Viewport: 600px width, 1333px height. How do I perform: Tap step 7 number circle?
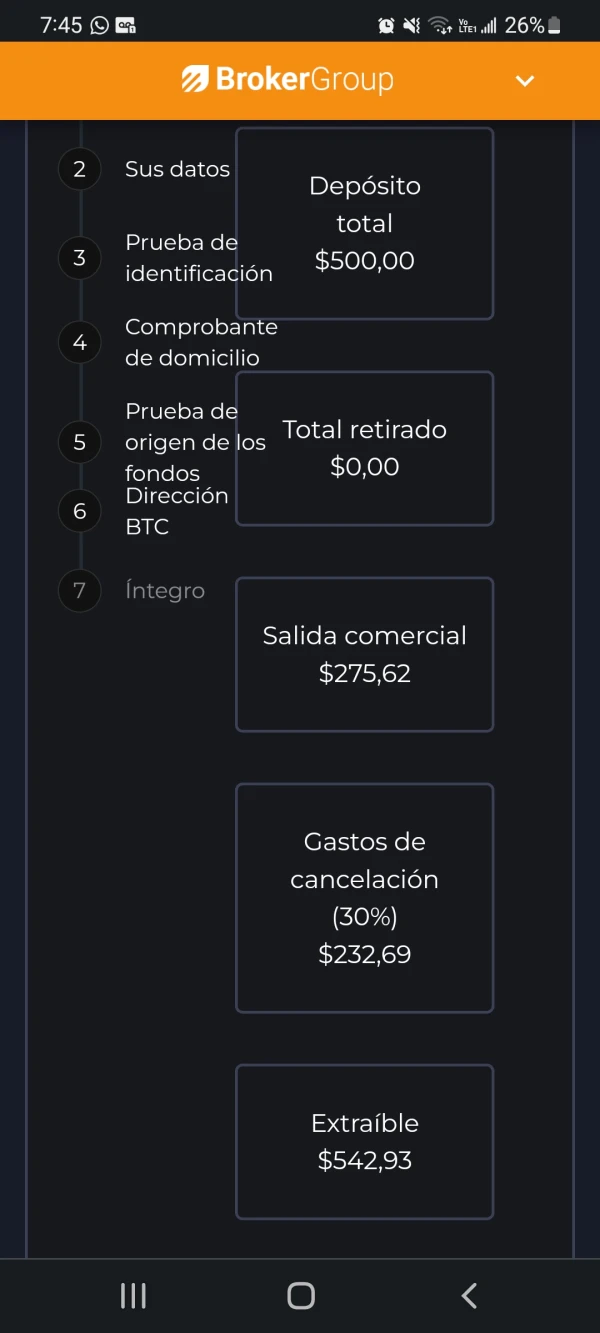pyautogui.click(x=80, y=590)
